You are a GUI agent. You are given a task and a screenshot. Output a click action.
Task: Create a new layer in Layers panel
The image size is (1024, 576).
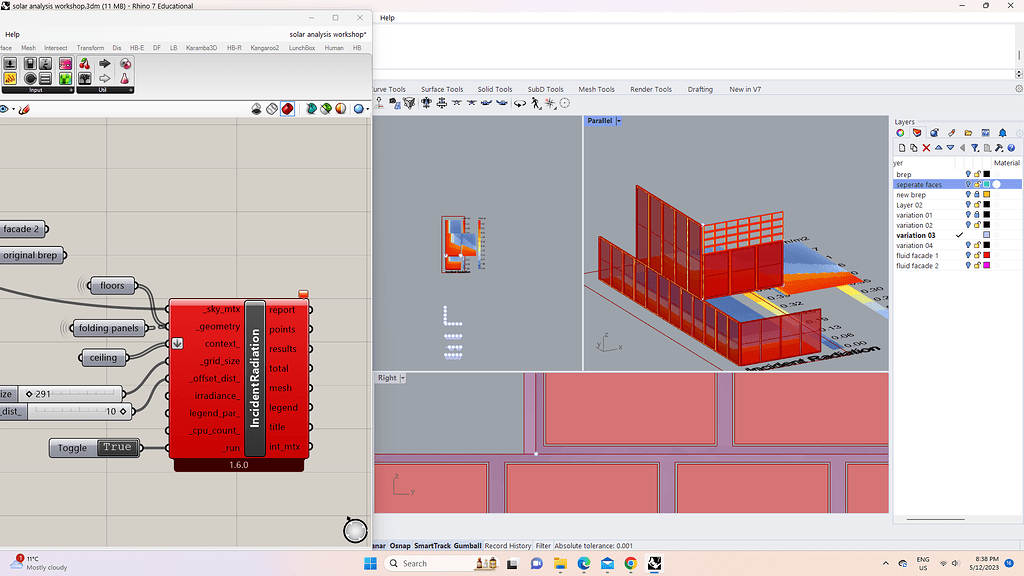point(902,148)
